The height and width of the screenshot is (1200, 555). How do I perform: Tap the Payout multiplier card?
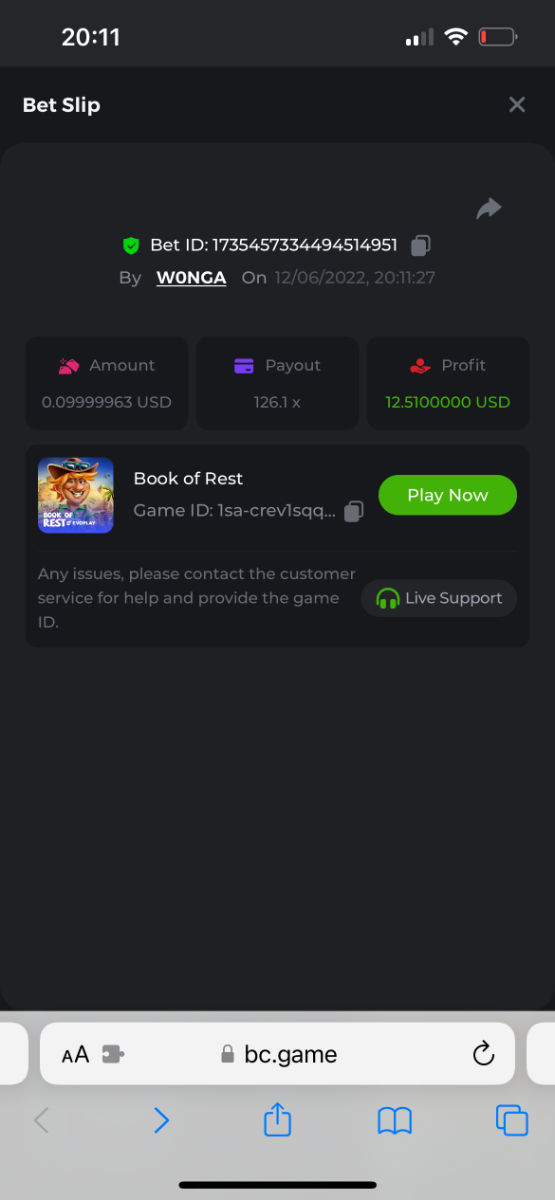click(x=277, y=383)
